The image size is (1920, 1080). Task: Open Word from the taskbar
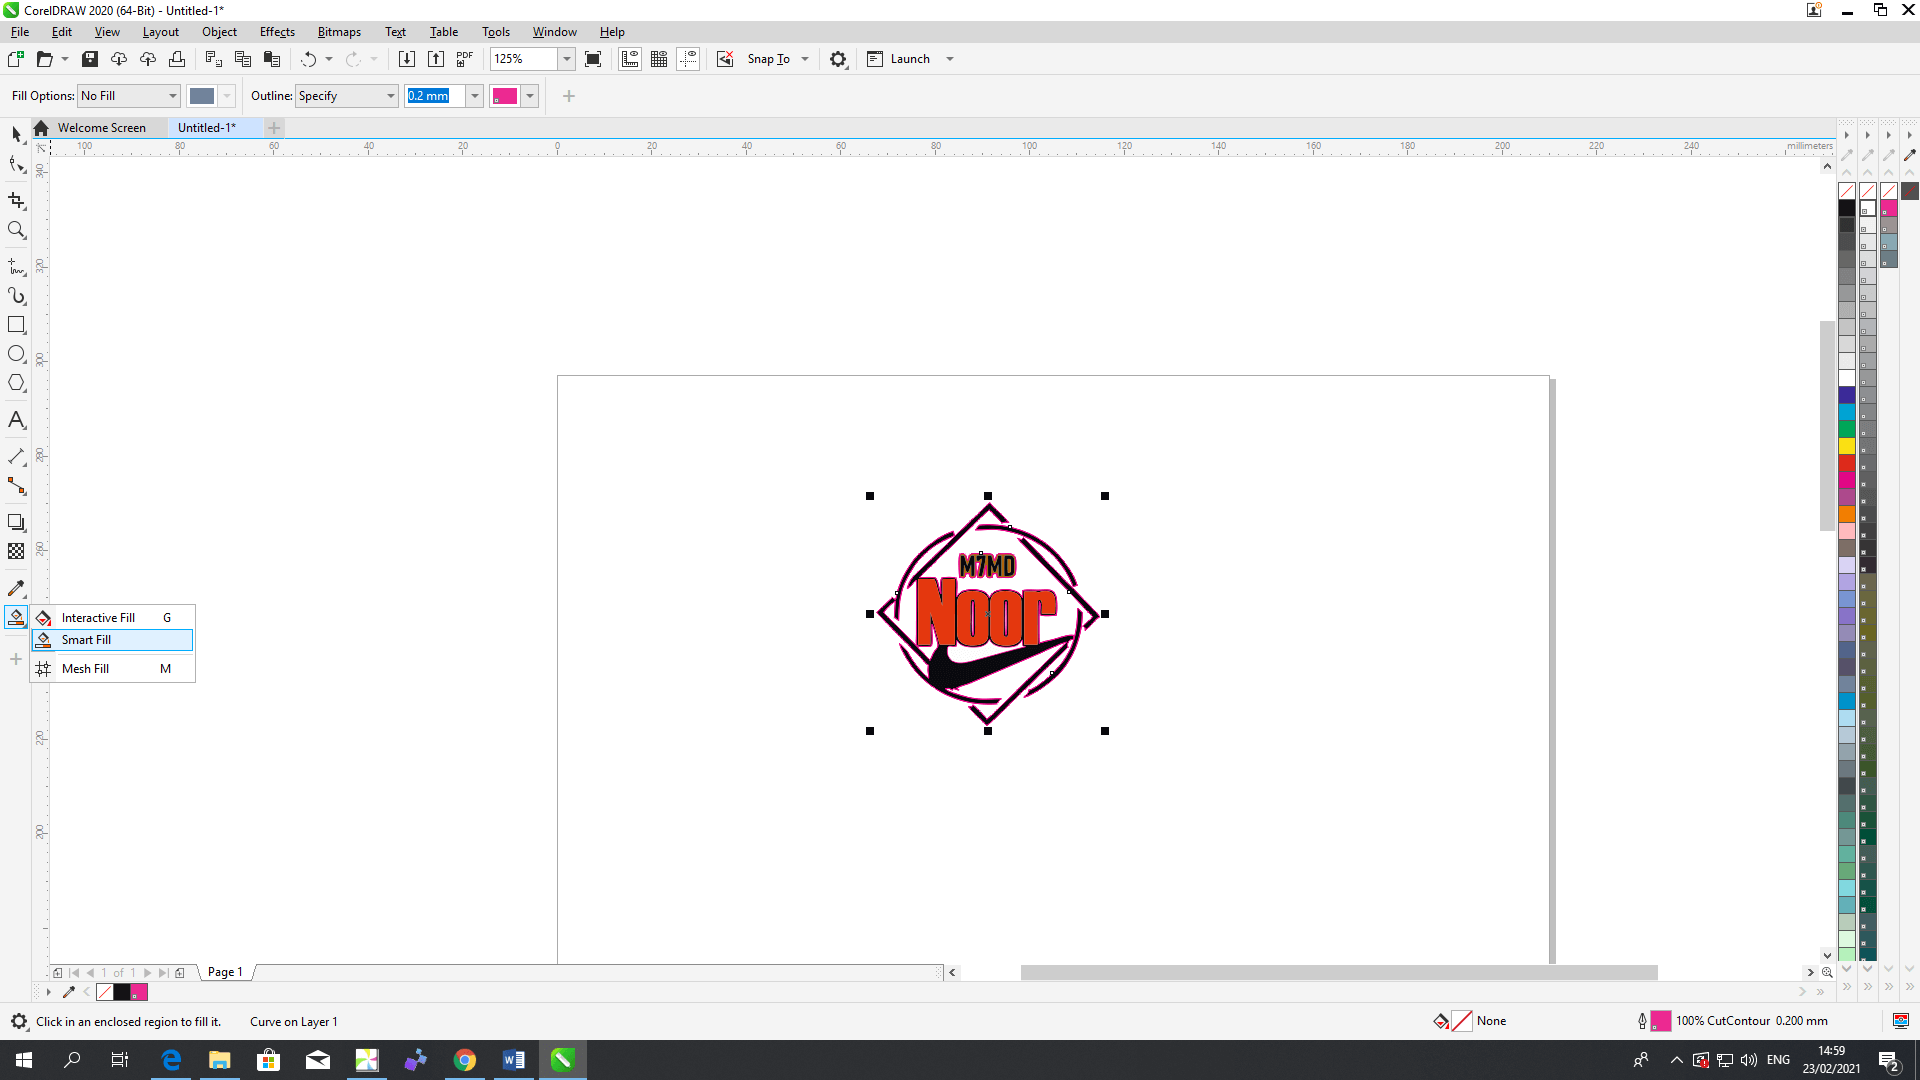tap(513, 1060)
